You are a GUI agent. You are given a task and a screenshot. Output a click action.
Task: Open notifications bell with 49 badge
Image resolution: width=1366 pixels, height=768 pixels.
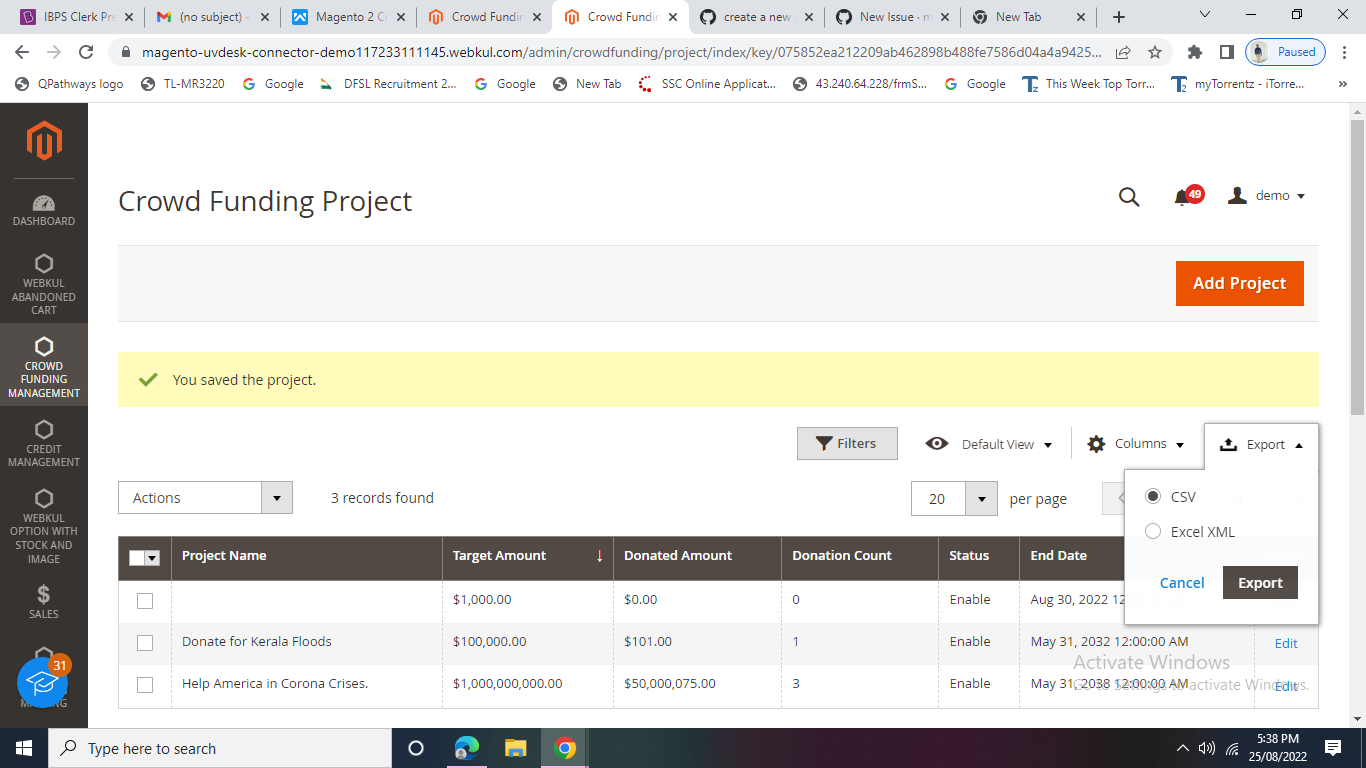[1186, 196]
